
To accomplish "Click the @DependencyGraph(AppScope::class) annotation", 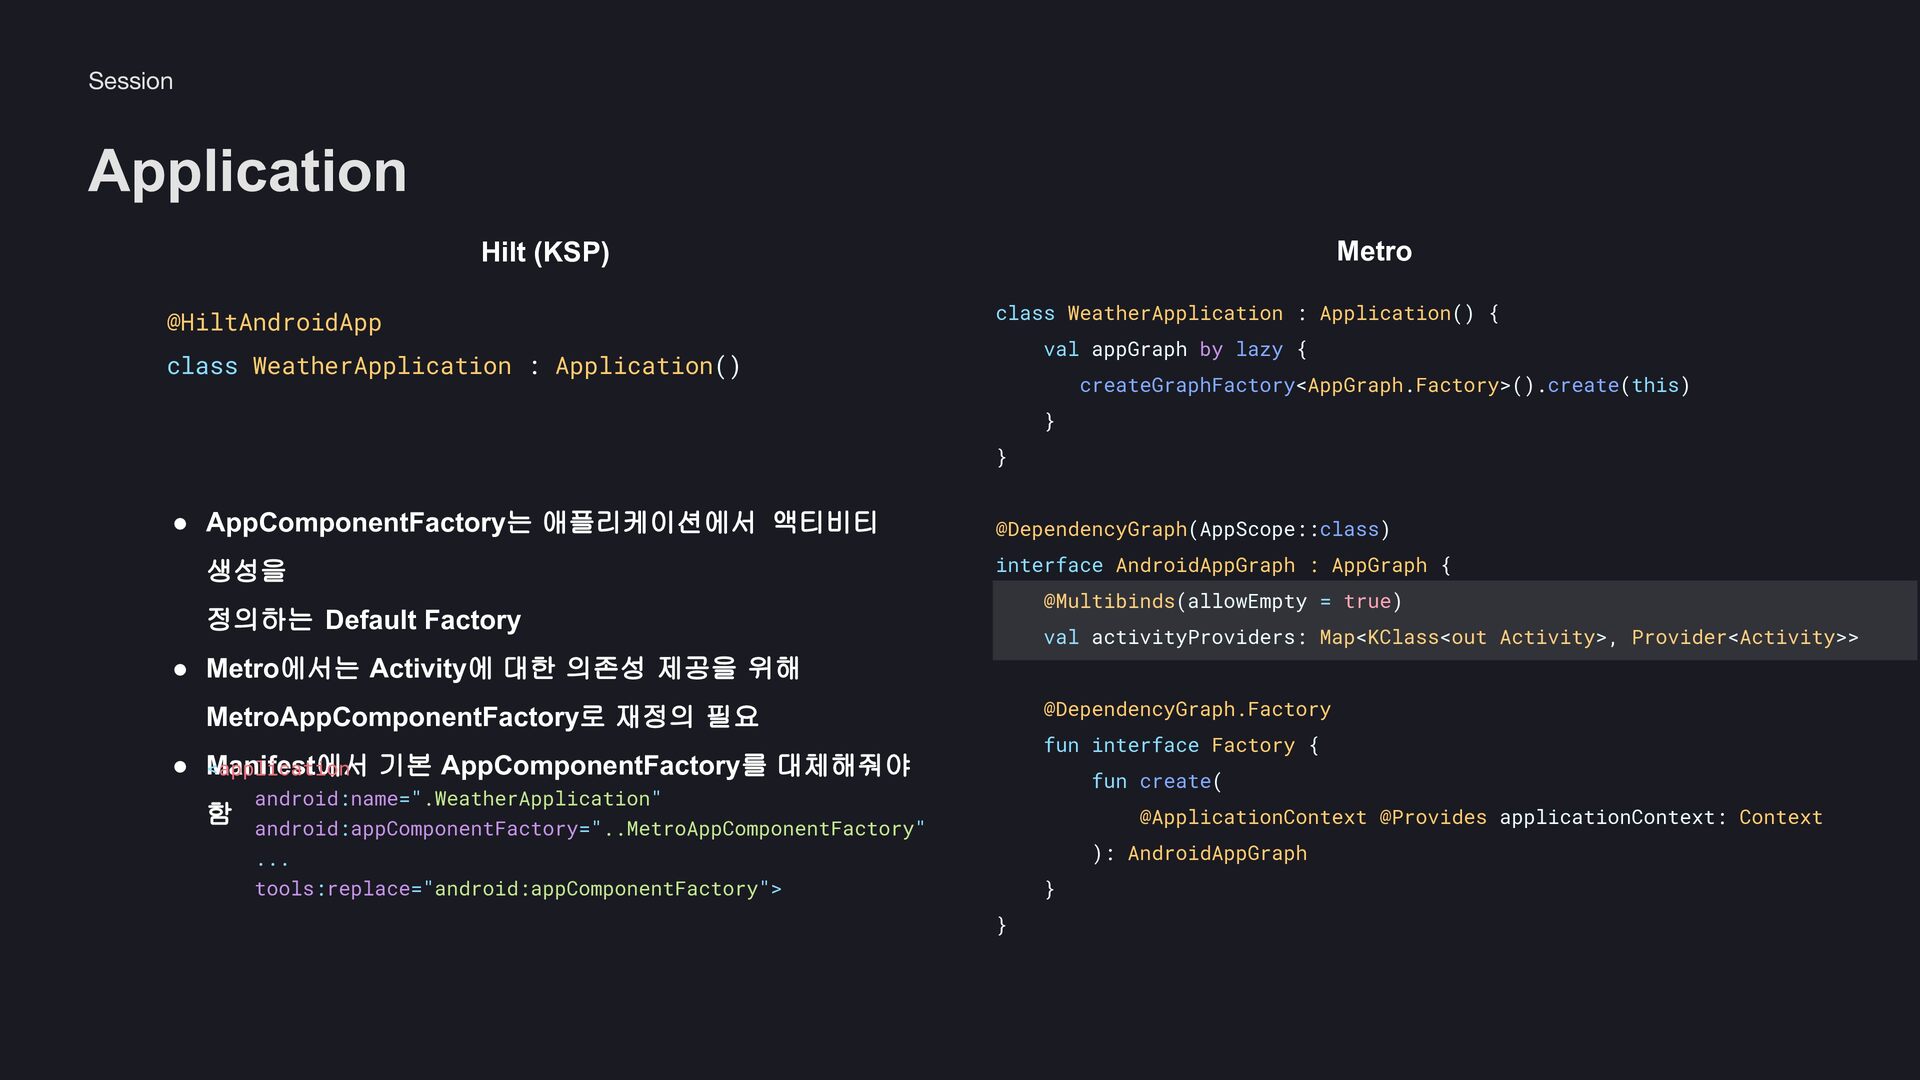I will point(1192,530).
